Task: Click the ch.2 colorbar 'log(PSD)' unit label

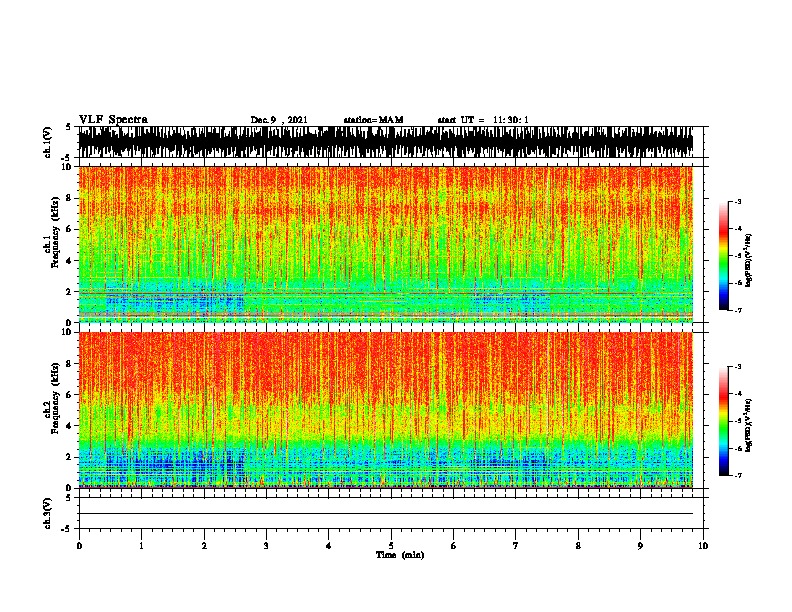Action: point(748,425)
